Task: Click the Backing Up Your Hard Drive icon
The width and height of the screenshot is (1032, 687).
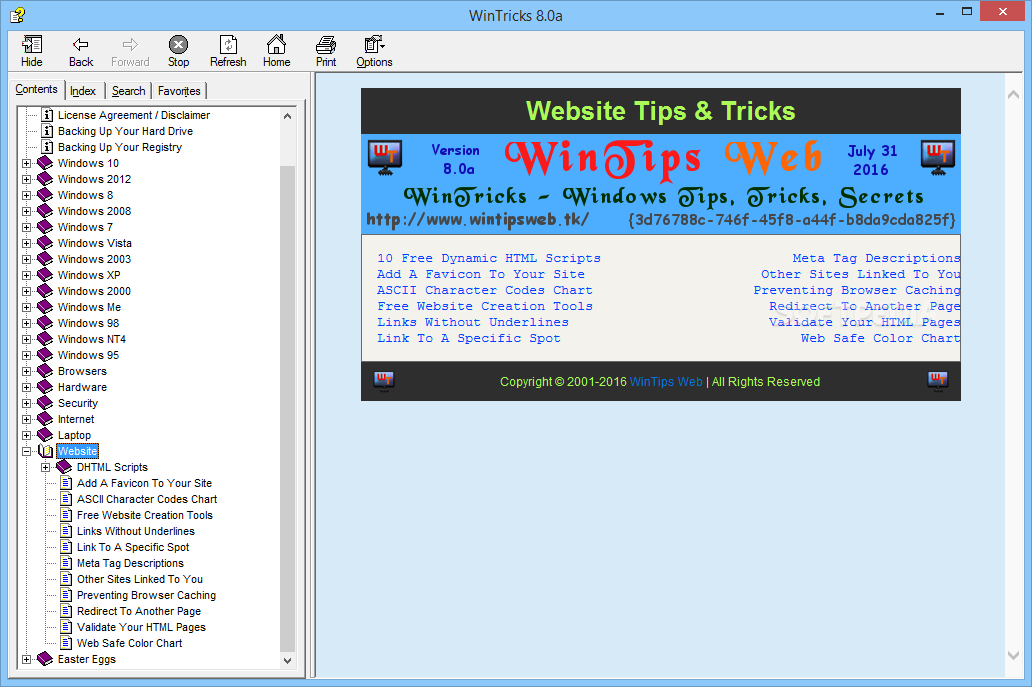Action: [x=47, y=131]
